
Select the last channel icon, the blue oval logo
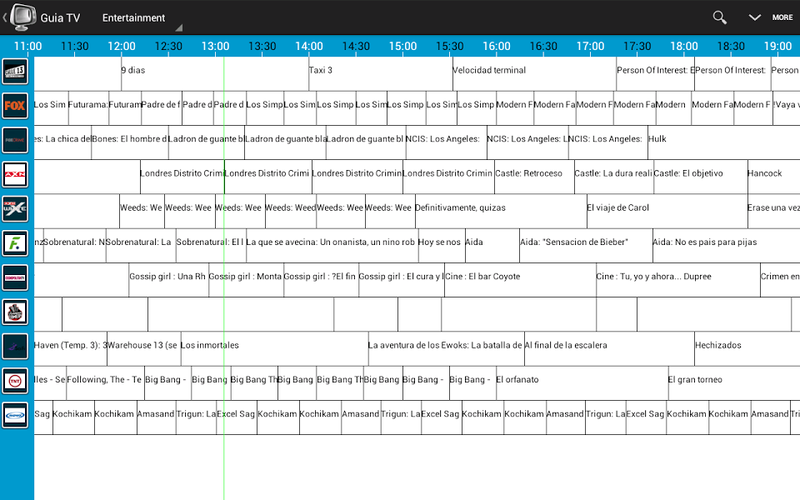pos(15,415)
